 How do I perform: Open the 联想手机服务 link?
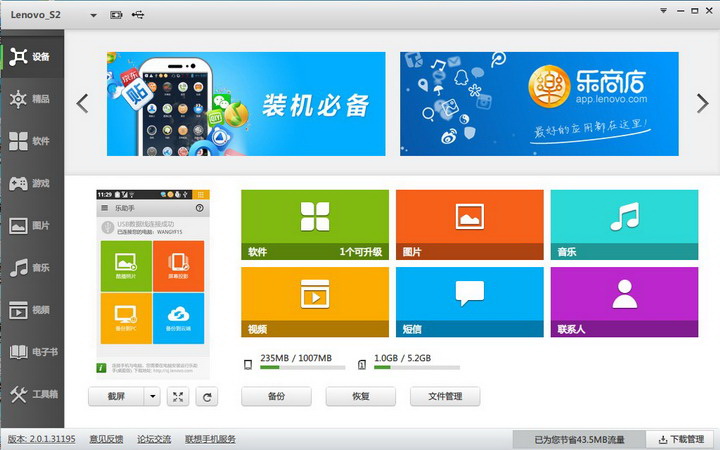coord(210,439)
